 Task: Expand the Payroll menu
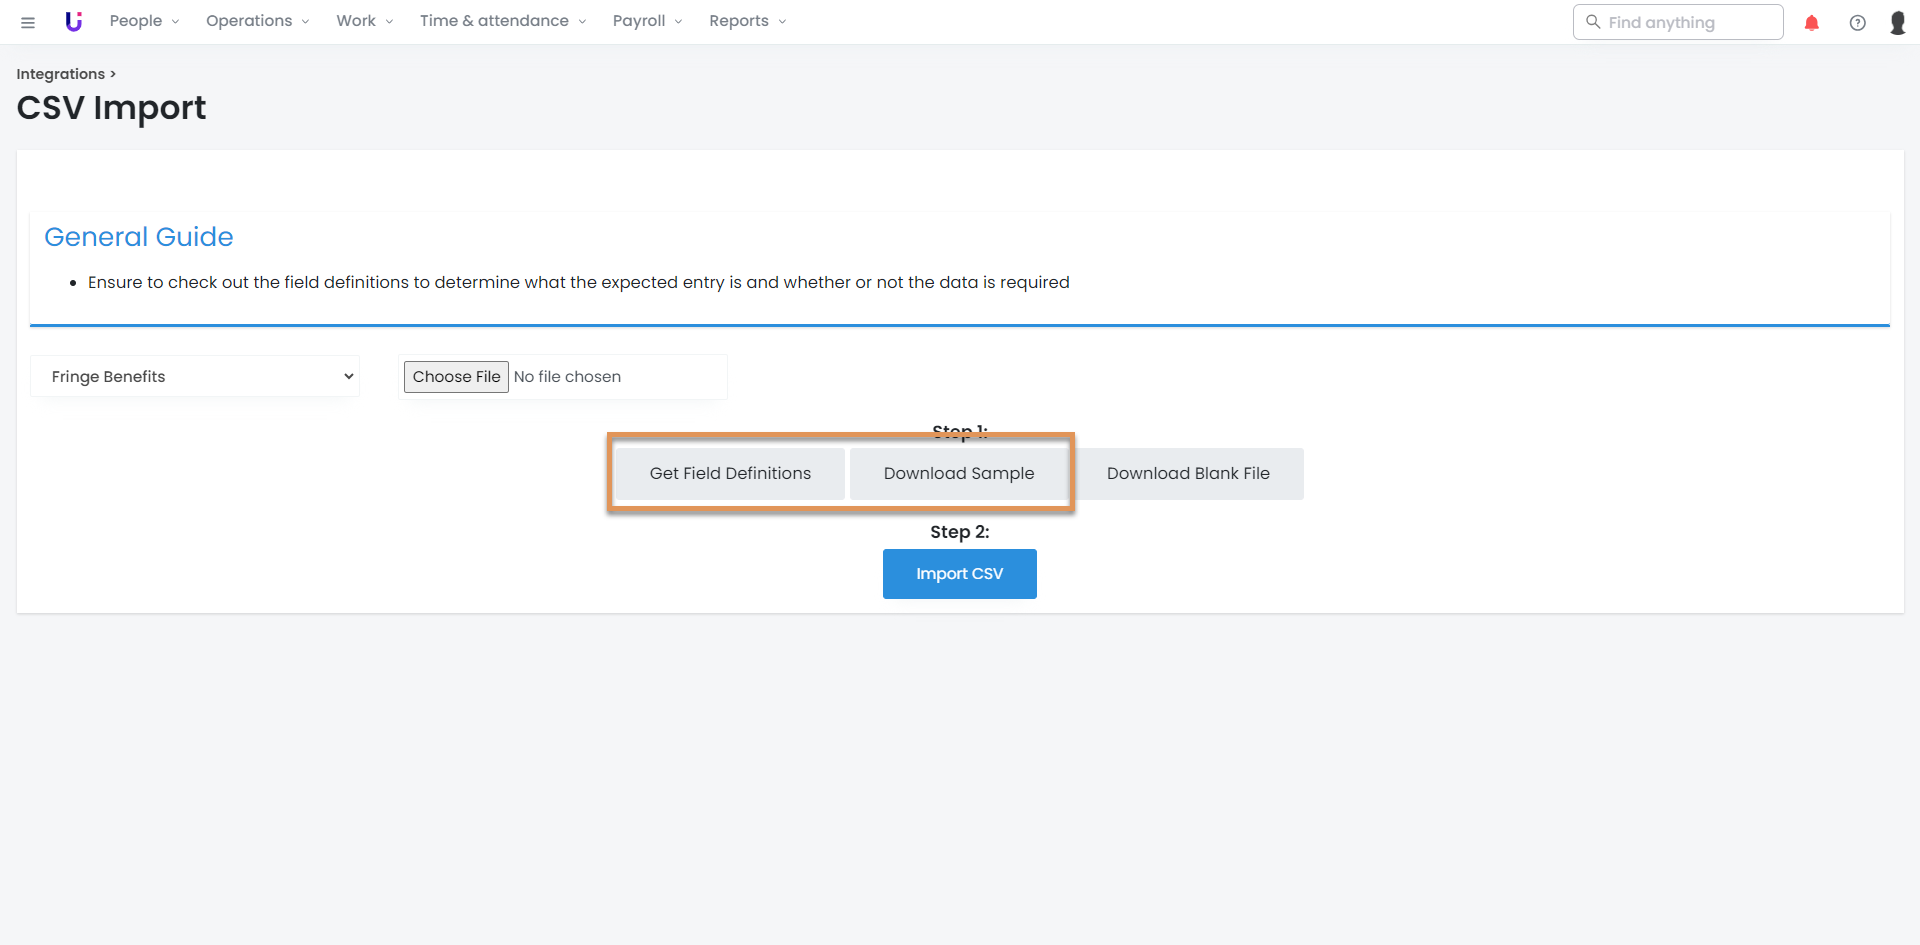pos(647,21)
